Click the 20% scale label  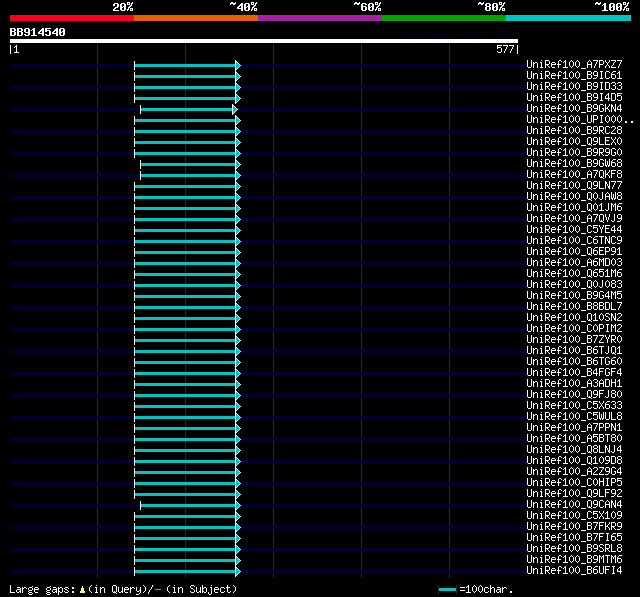click(123, 7)
